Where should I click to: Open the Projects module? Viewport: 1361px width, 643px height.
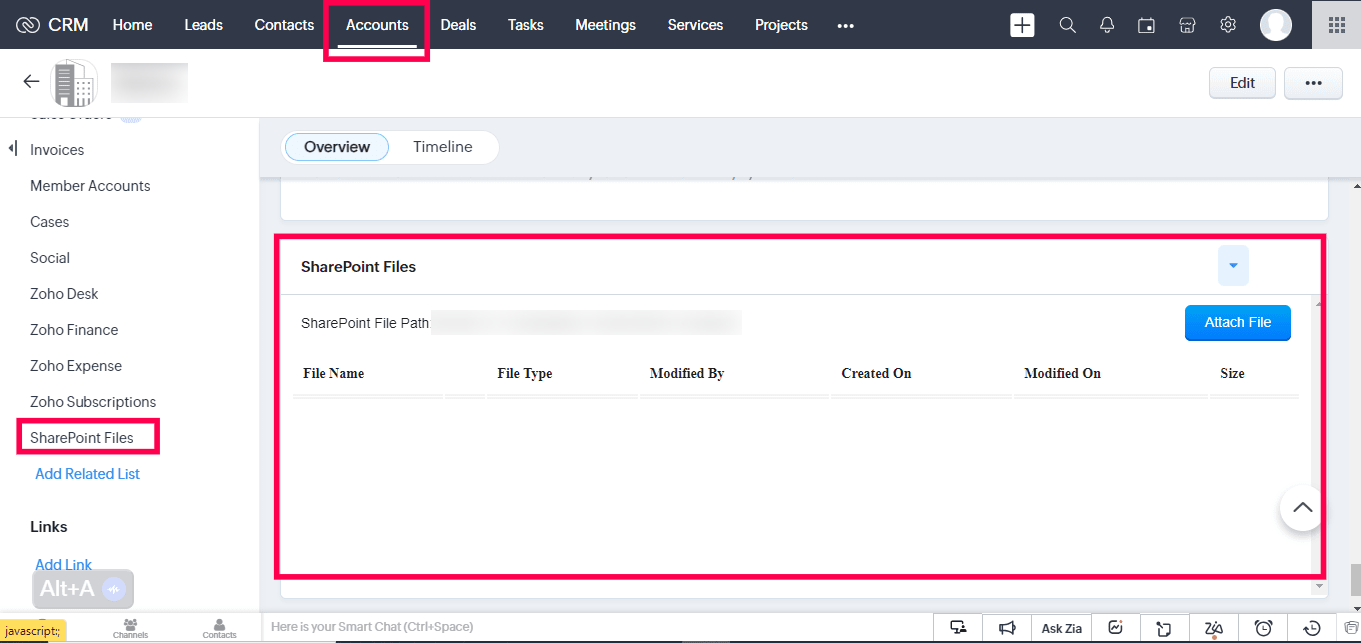click(781, 25)
